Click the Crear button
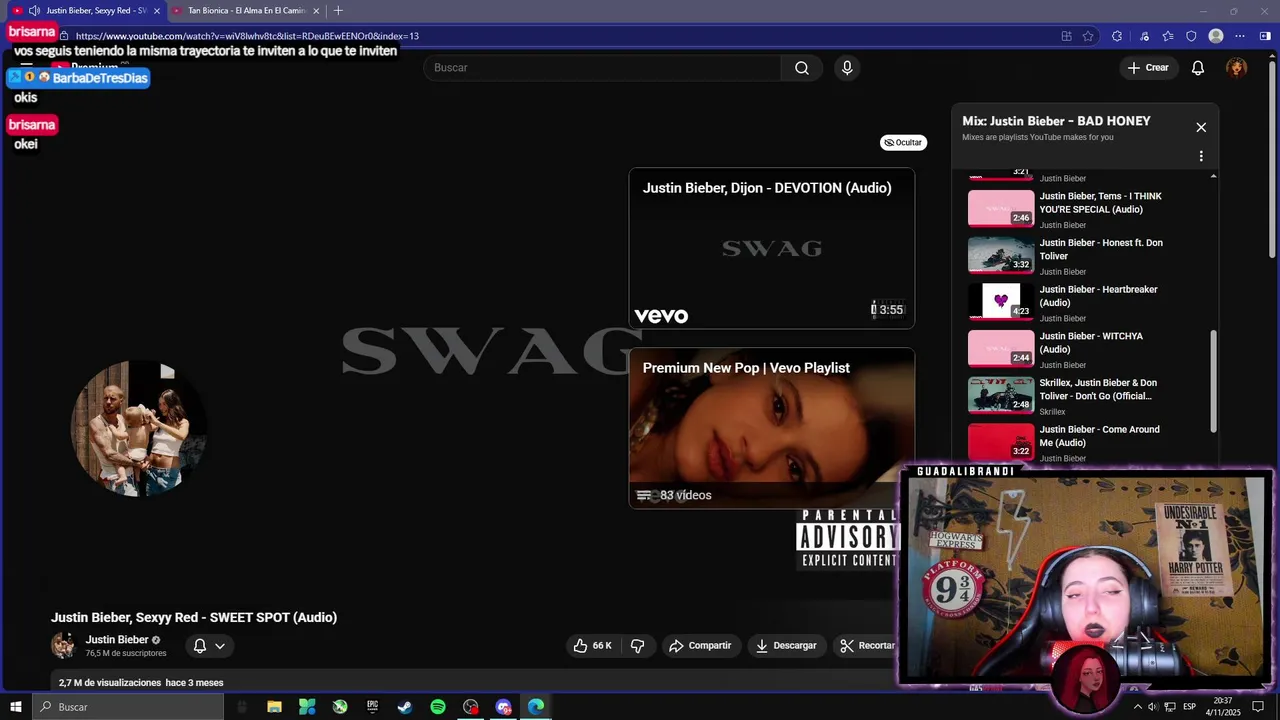 coord(1148,68)
